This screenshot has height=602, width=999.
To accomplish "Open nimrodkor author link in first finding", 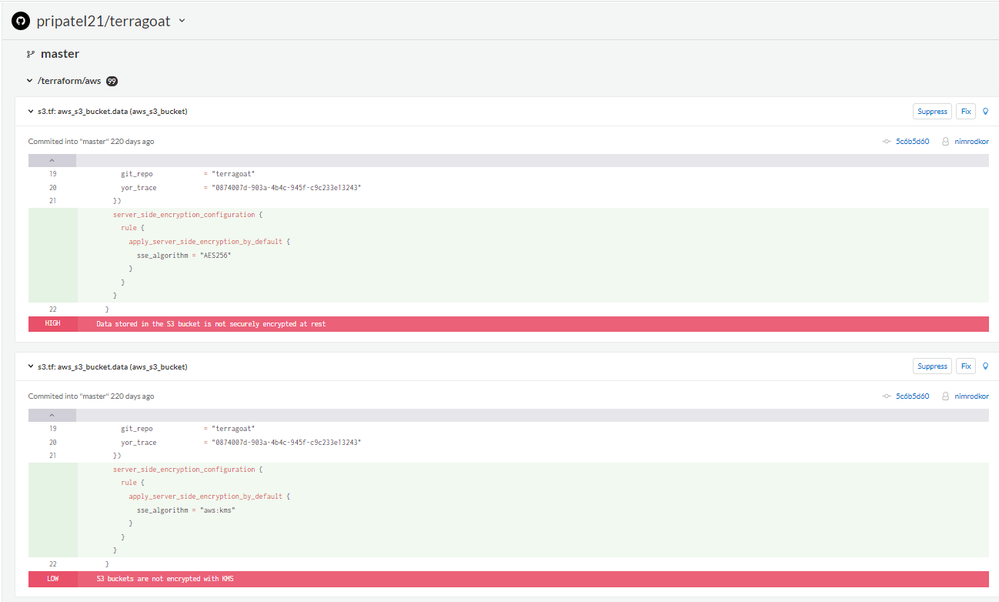I will pyautogui.click(x=971, y=142).
